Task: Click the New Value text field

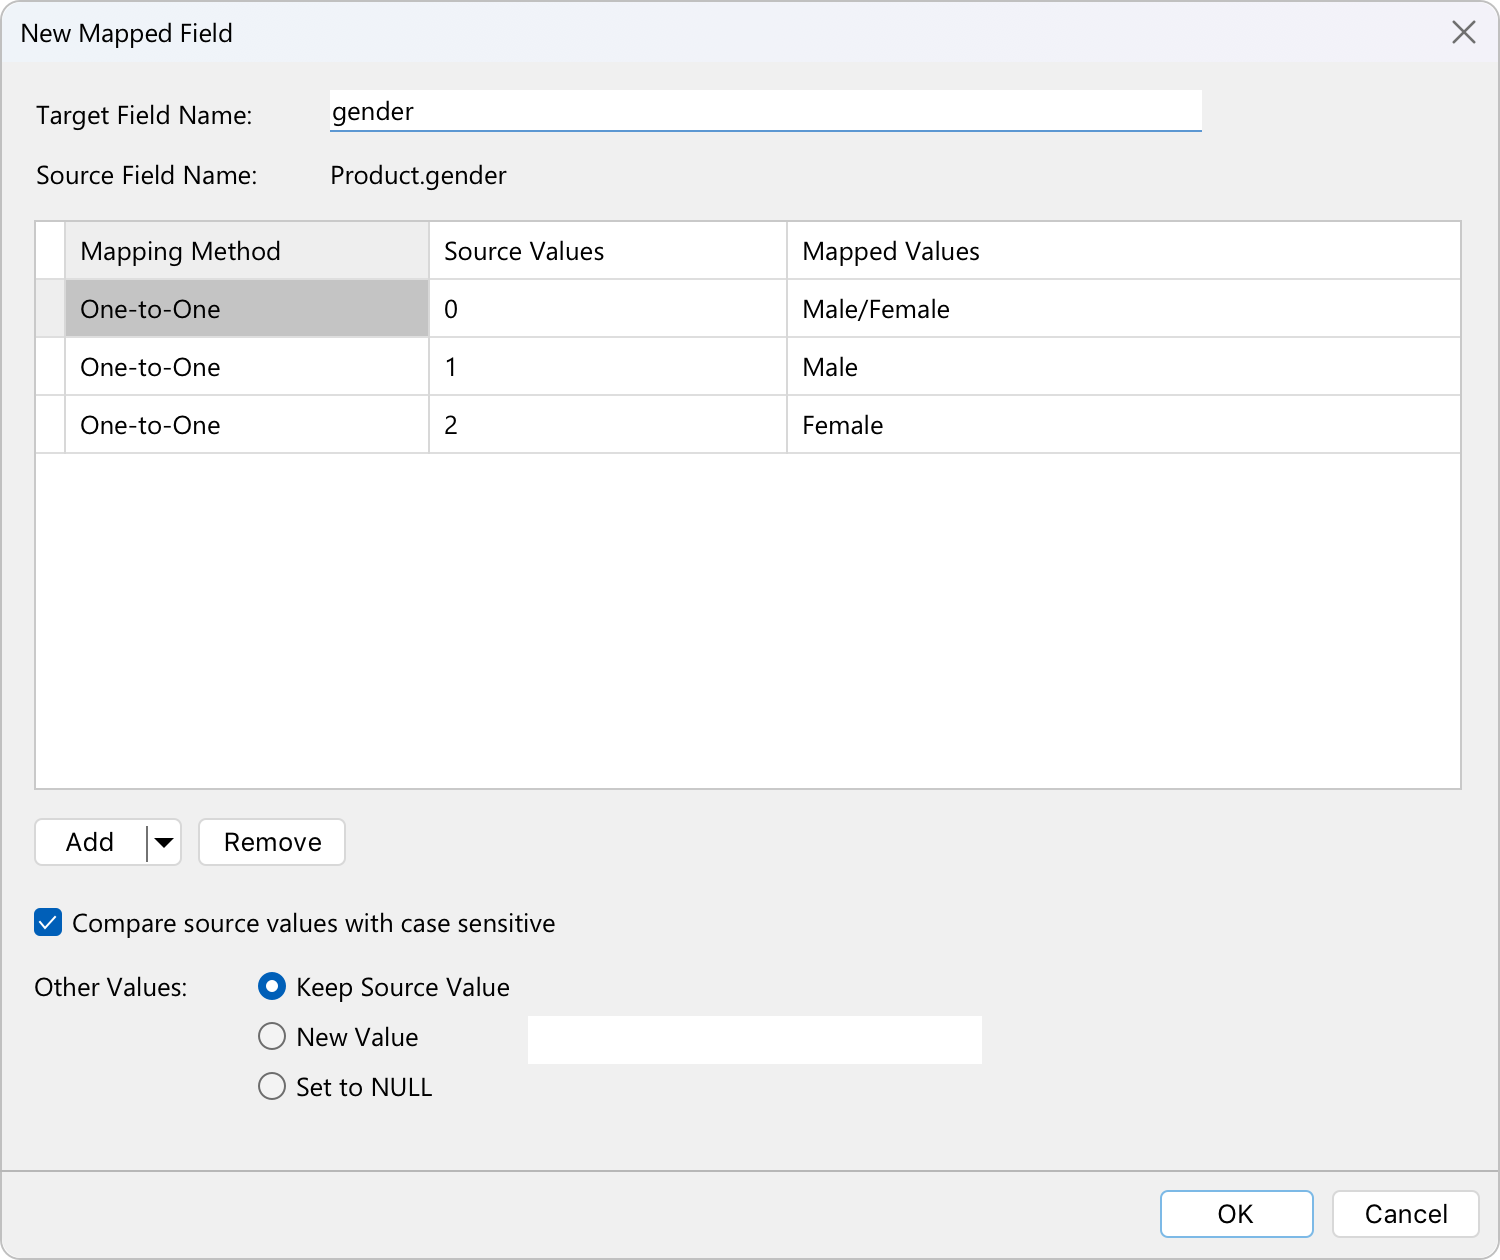Action: [754, 1040]
